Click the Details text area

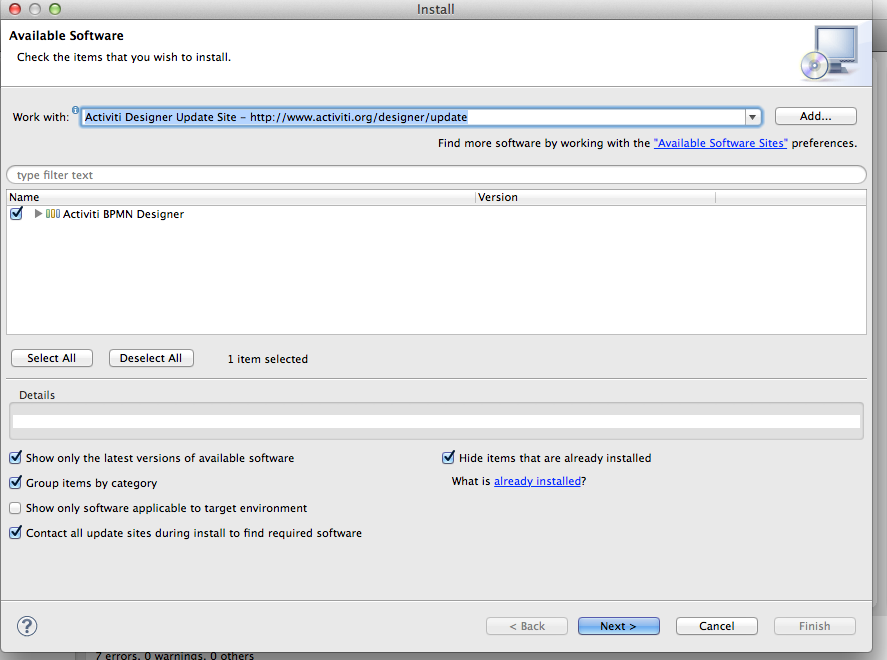436,421
